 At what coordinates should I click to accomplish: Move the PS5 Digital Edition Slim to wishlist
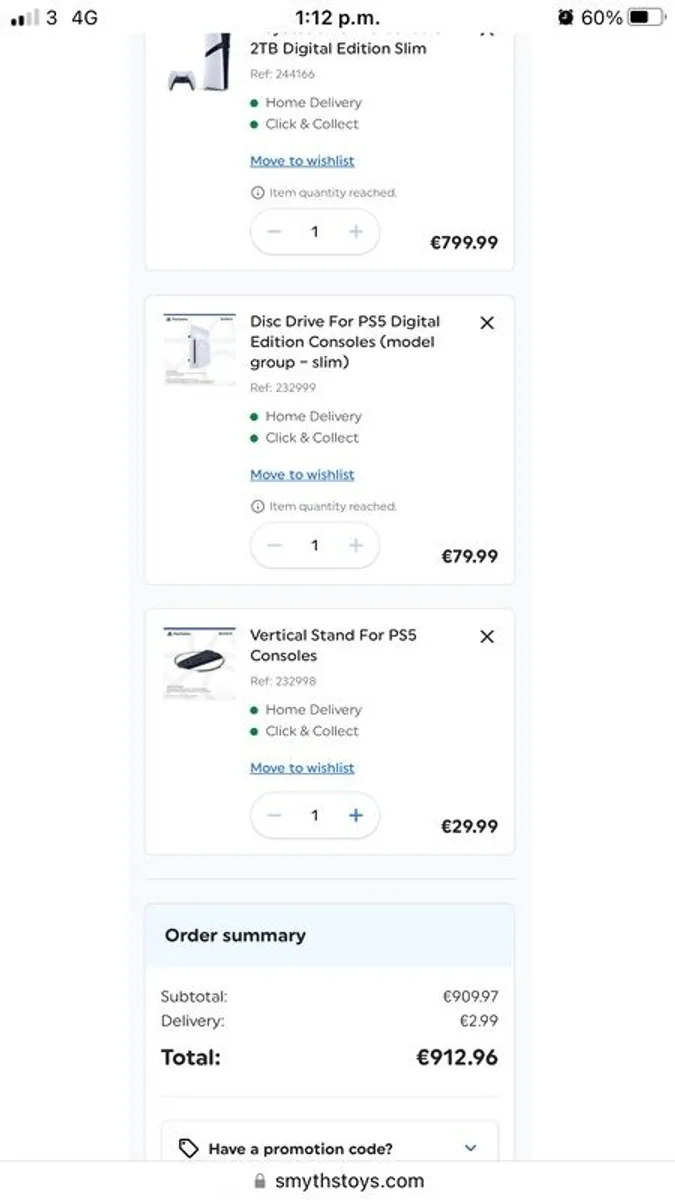(x=302, y=161)
